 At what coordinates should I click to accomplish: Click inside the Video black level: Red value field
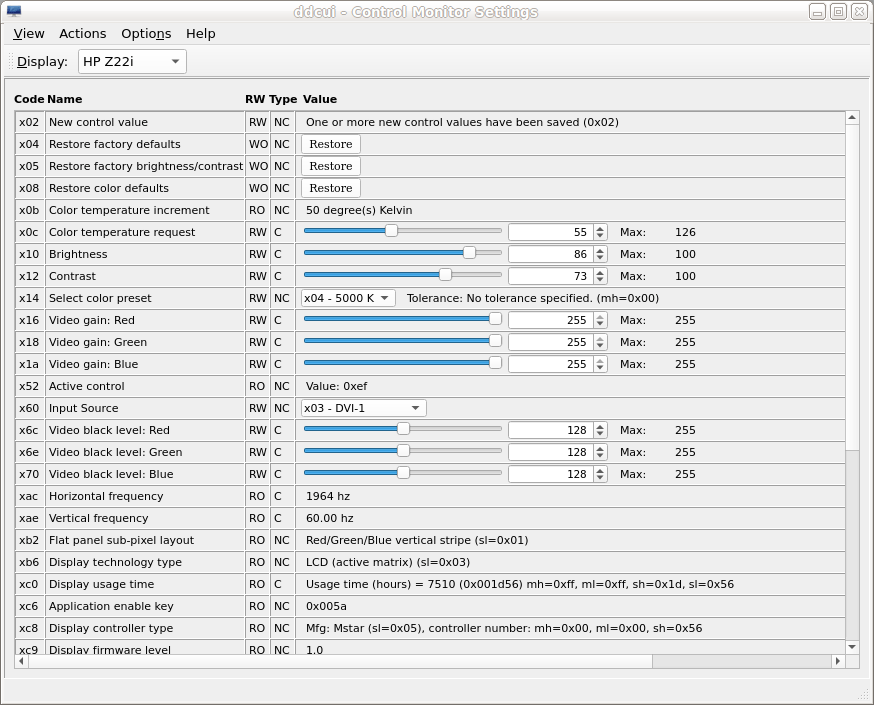pos(550,430)
